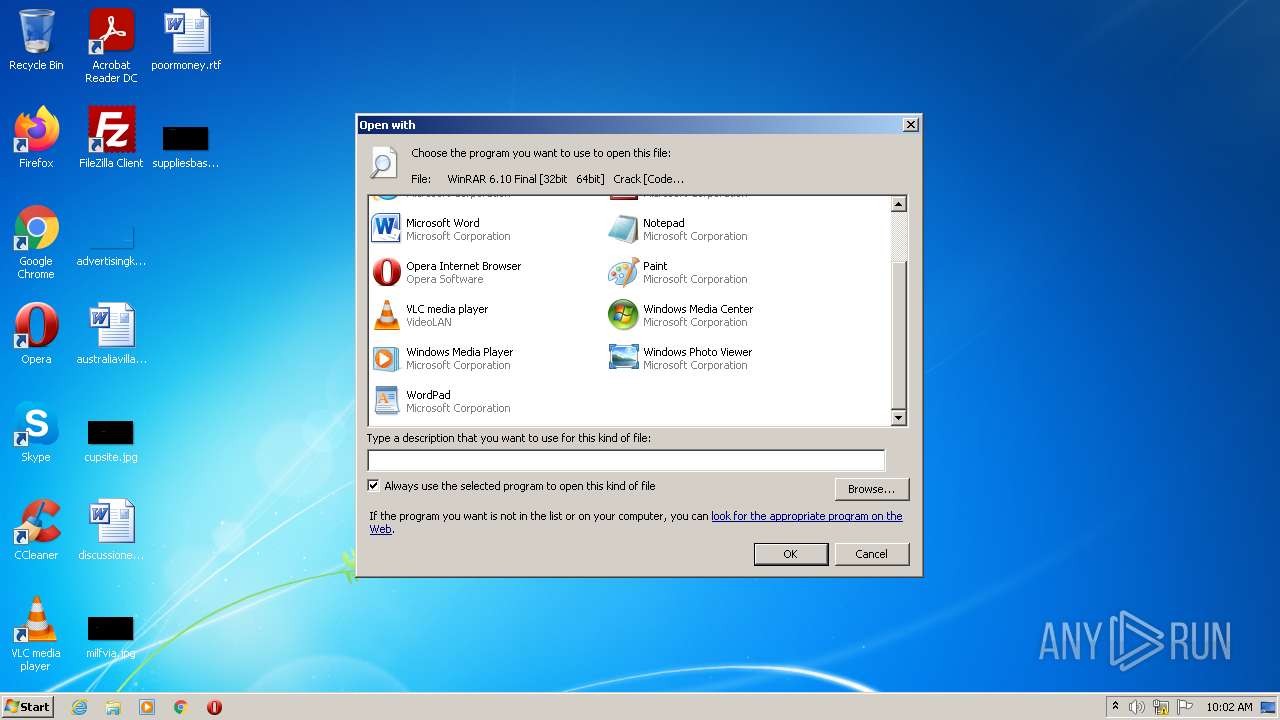Click Show desktop button at taskbar end
Viewport: 1280px width, 720px height.
coord(1269,707)
